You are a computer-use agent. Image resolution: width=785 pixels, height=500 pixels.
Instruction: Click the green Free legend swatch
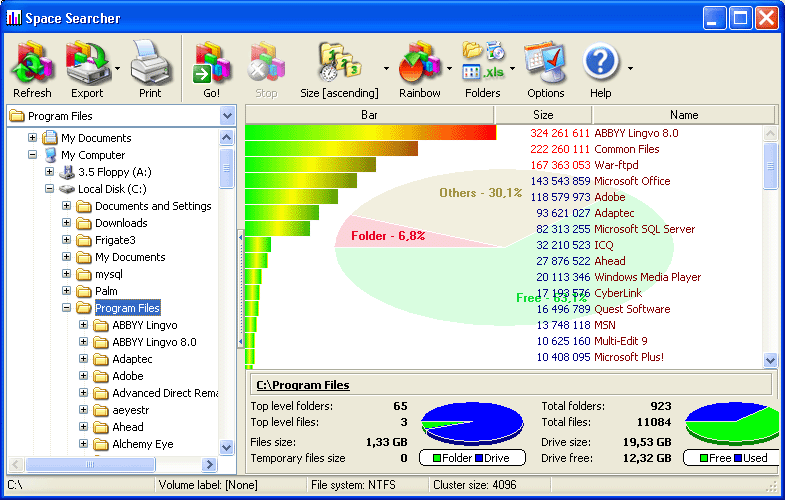click(704, 458)
